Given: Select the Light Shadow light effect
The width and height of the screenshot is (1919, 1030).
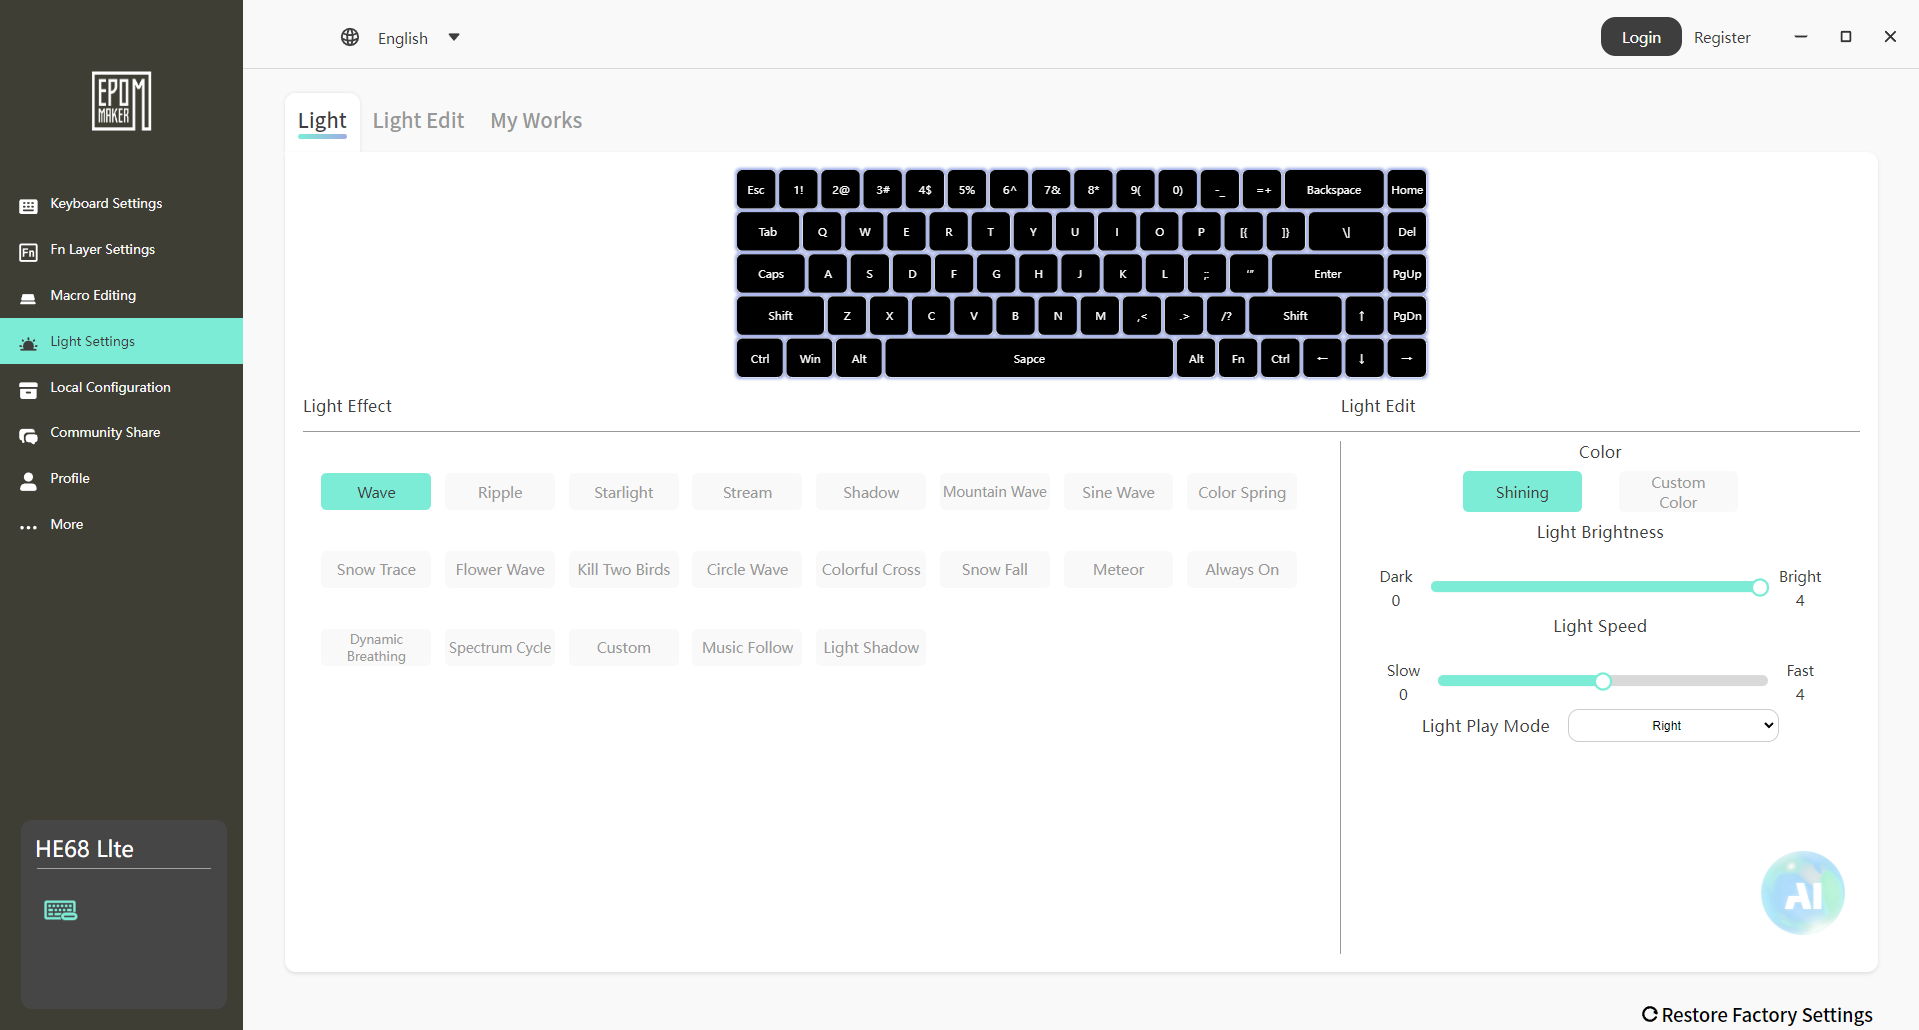Looking at the screenshot, I should point(871,647).
